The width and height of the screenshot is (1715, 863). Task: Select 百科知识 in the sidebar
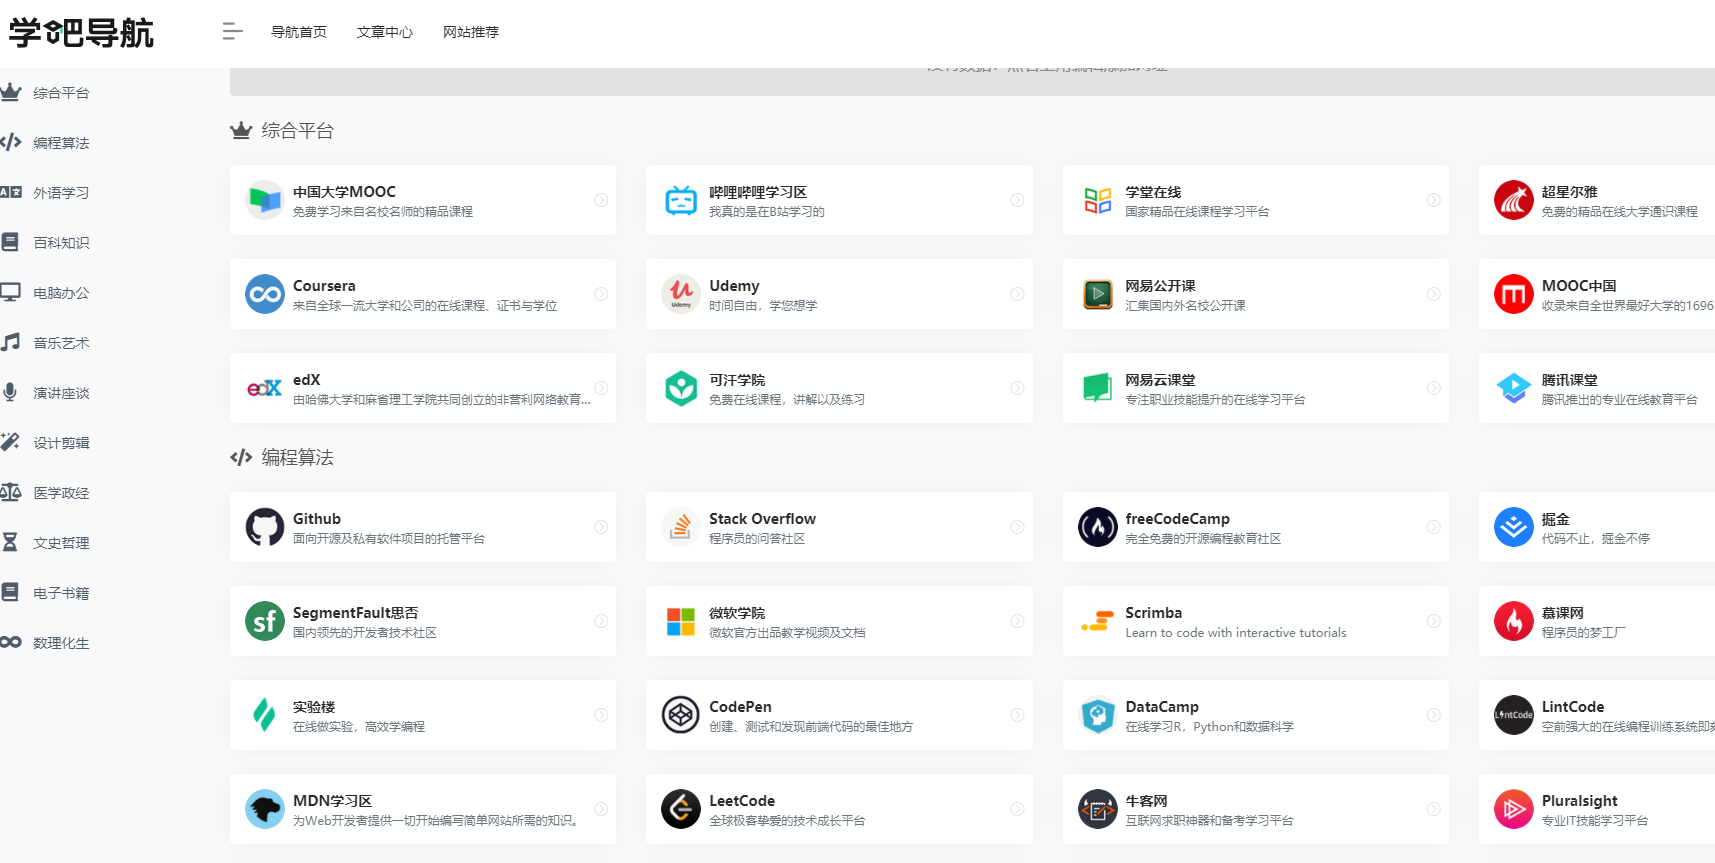point(61,243)
